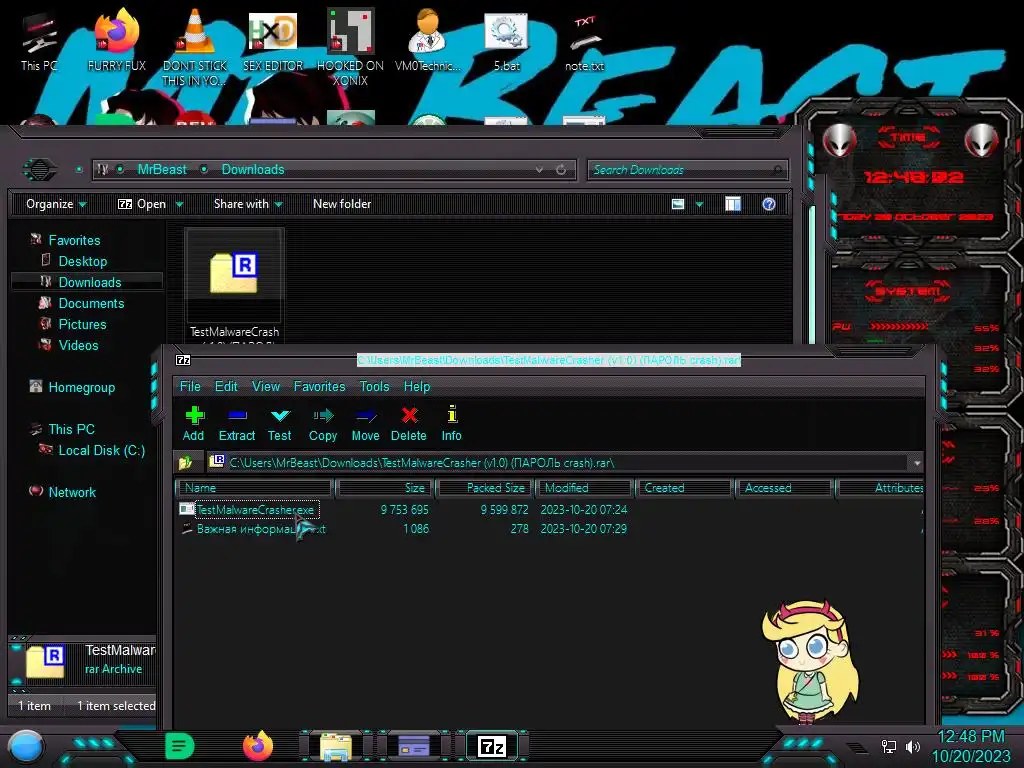
Task: Select Desktop in Explorer navigation pane
Action: pos(83,261)
